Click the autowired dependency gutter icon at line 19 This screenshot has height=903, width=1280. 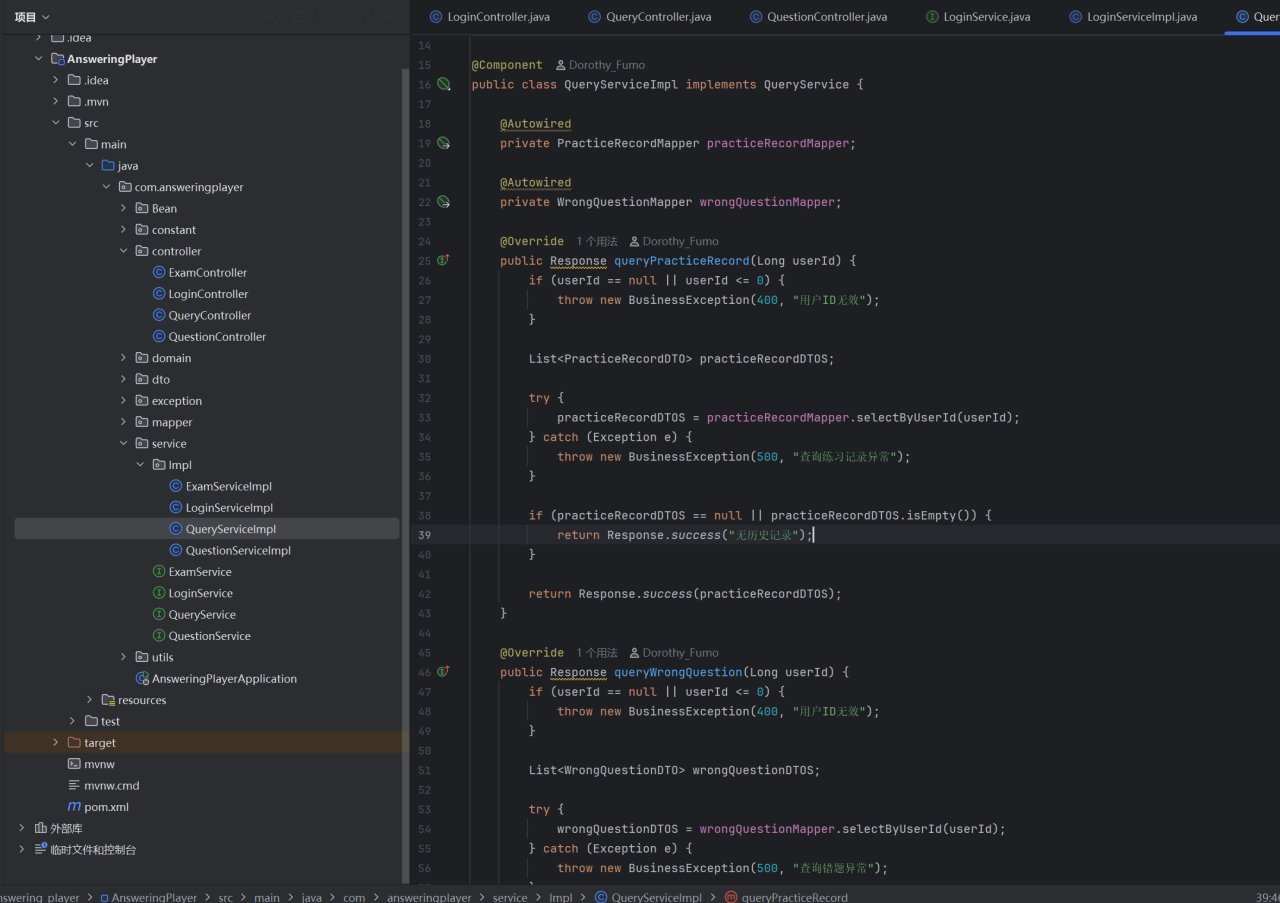[x=443, y=143]
